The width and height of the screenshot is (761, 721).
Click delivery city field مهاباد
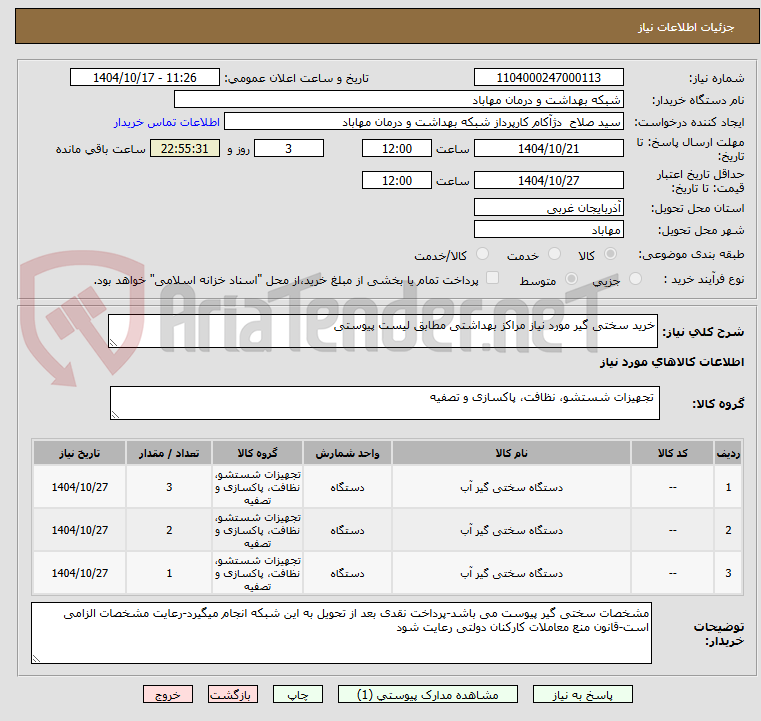[x=548, y=229]
